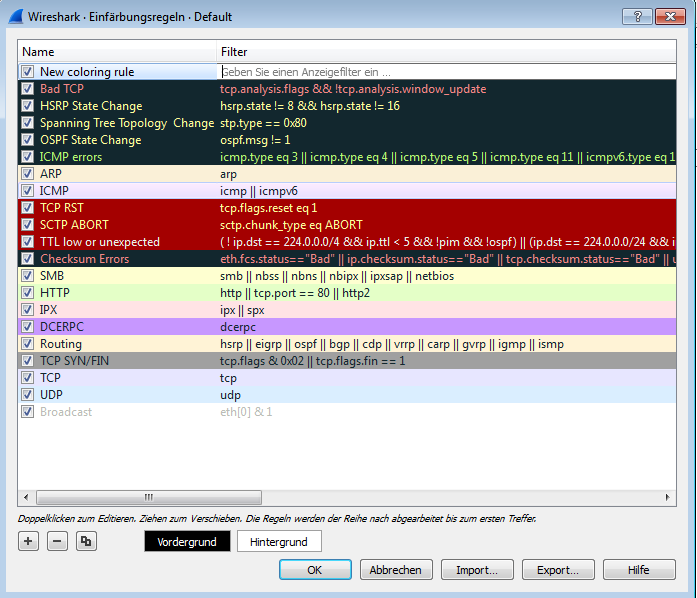697x598 pixels.
Task: Disable the HSRP State Change rule
Action: click(x=28, y=106)
